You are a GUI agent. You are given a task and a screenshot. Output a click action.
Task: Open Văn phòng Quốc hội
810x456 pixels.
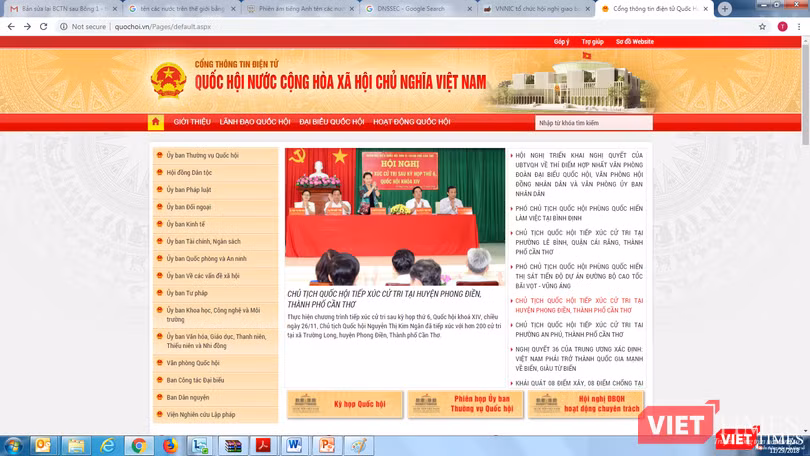(193, 363)
